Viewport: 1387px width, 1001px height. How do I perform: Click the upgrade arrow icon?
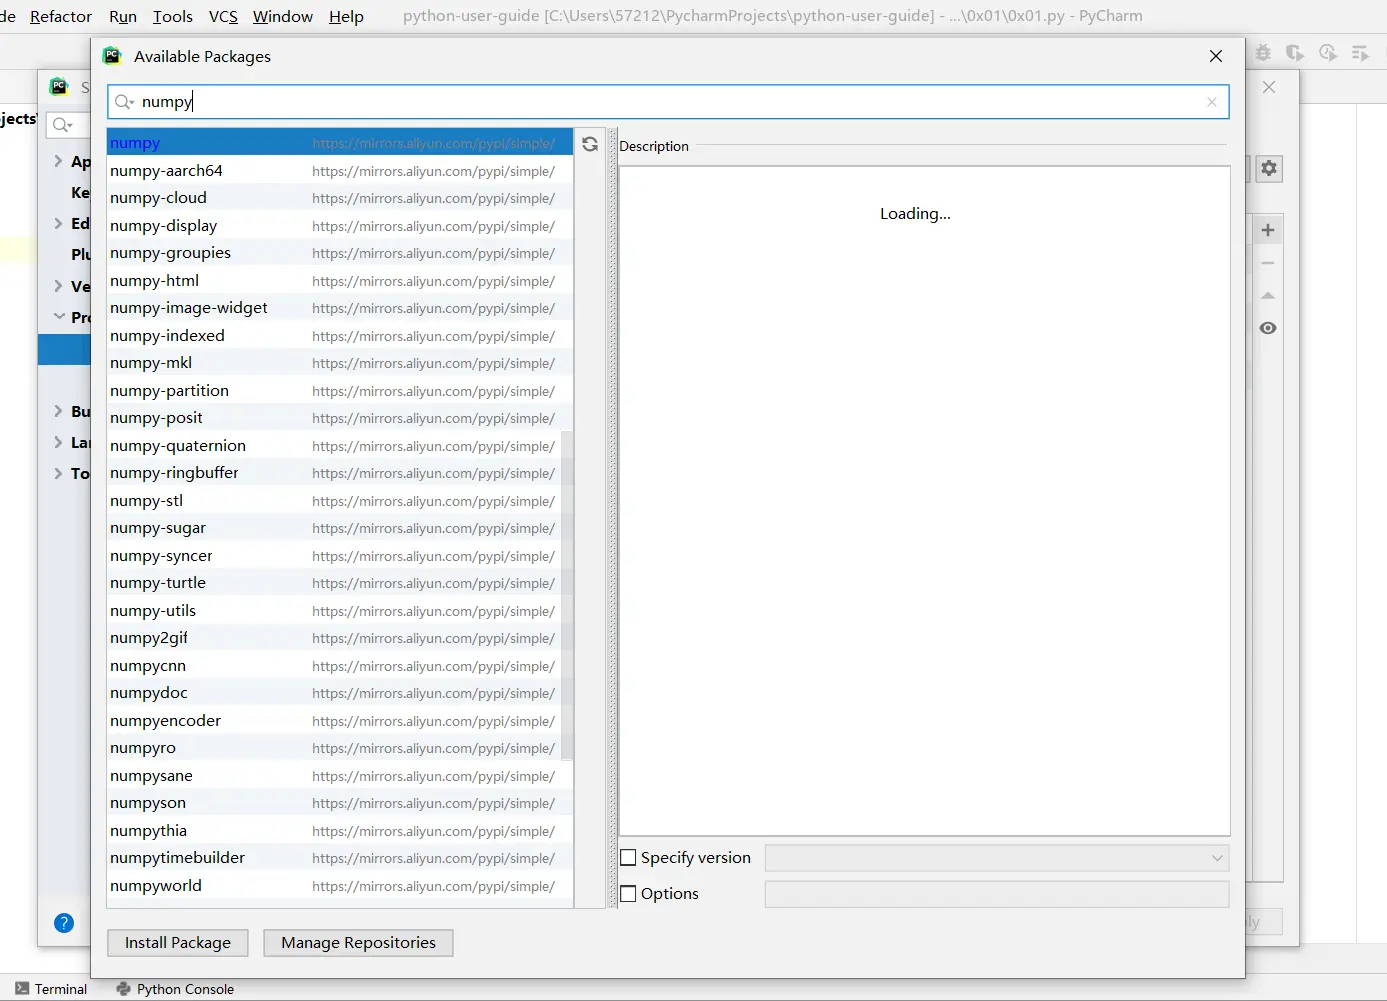click(1268, 296)
